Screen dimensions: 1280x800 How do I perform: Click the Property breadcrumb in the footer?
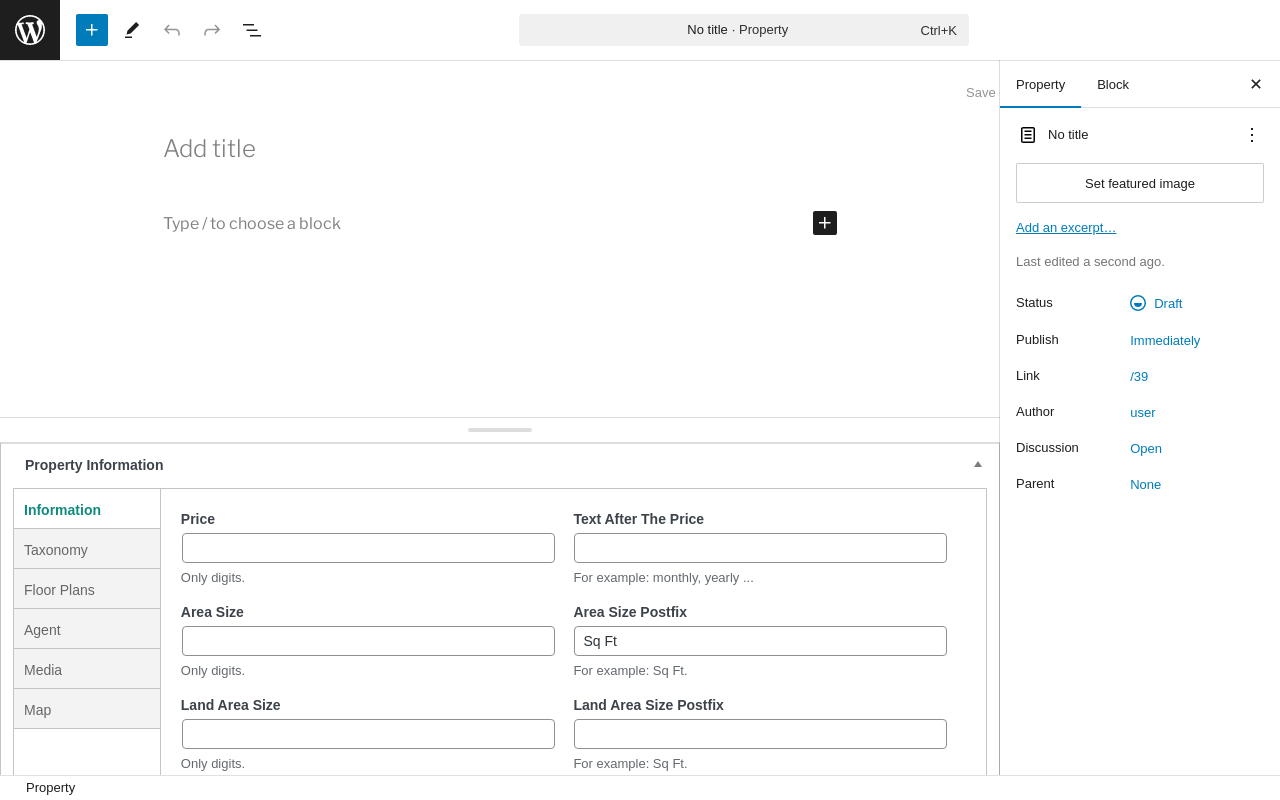pos(50,788)
